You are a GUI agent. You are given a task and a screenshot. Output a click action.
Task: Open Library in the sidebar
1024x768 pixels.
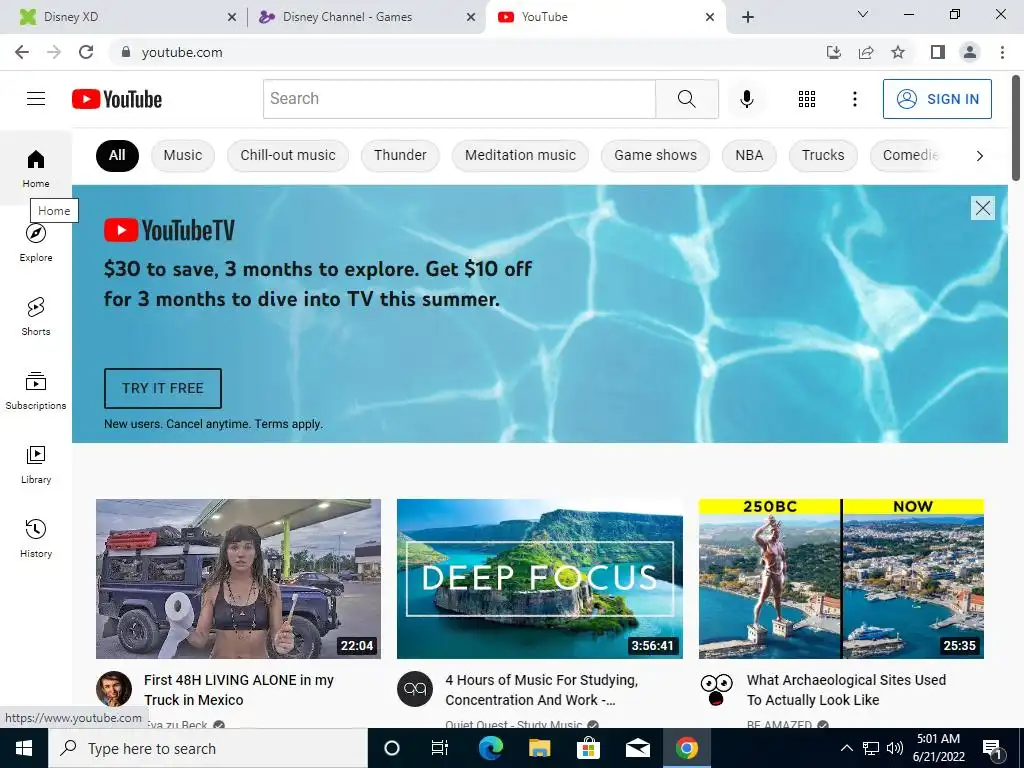pyautogui.click(x=36, y=464)
